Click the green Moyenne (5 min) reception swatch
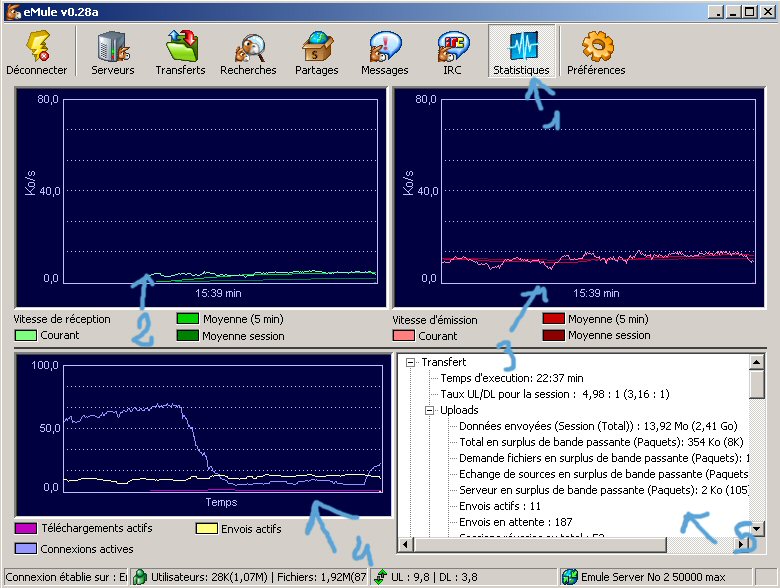Screen dimensions: 780x588 tap(188, 319)
